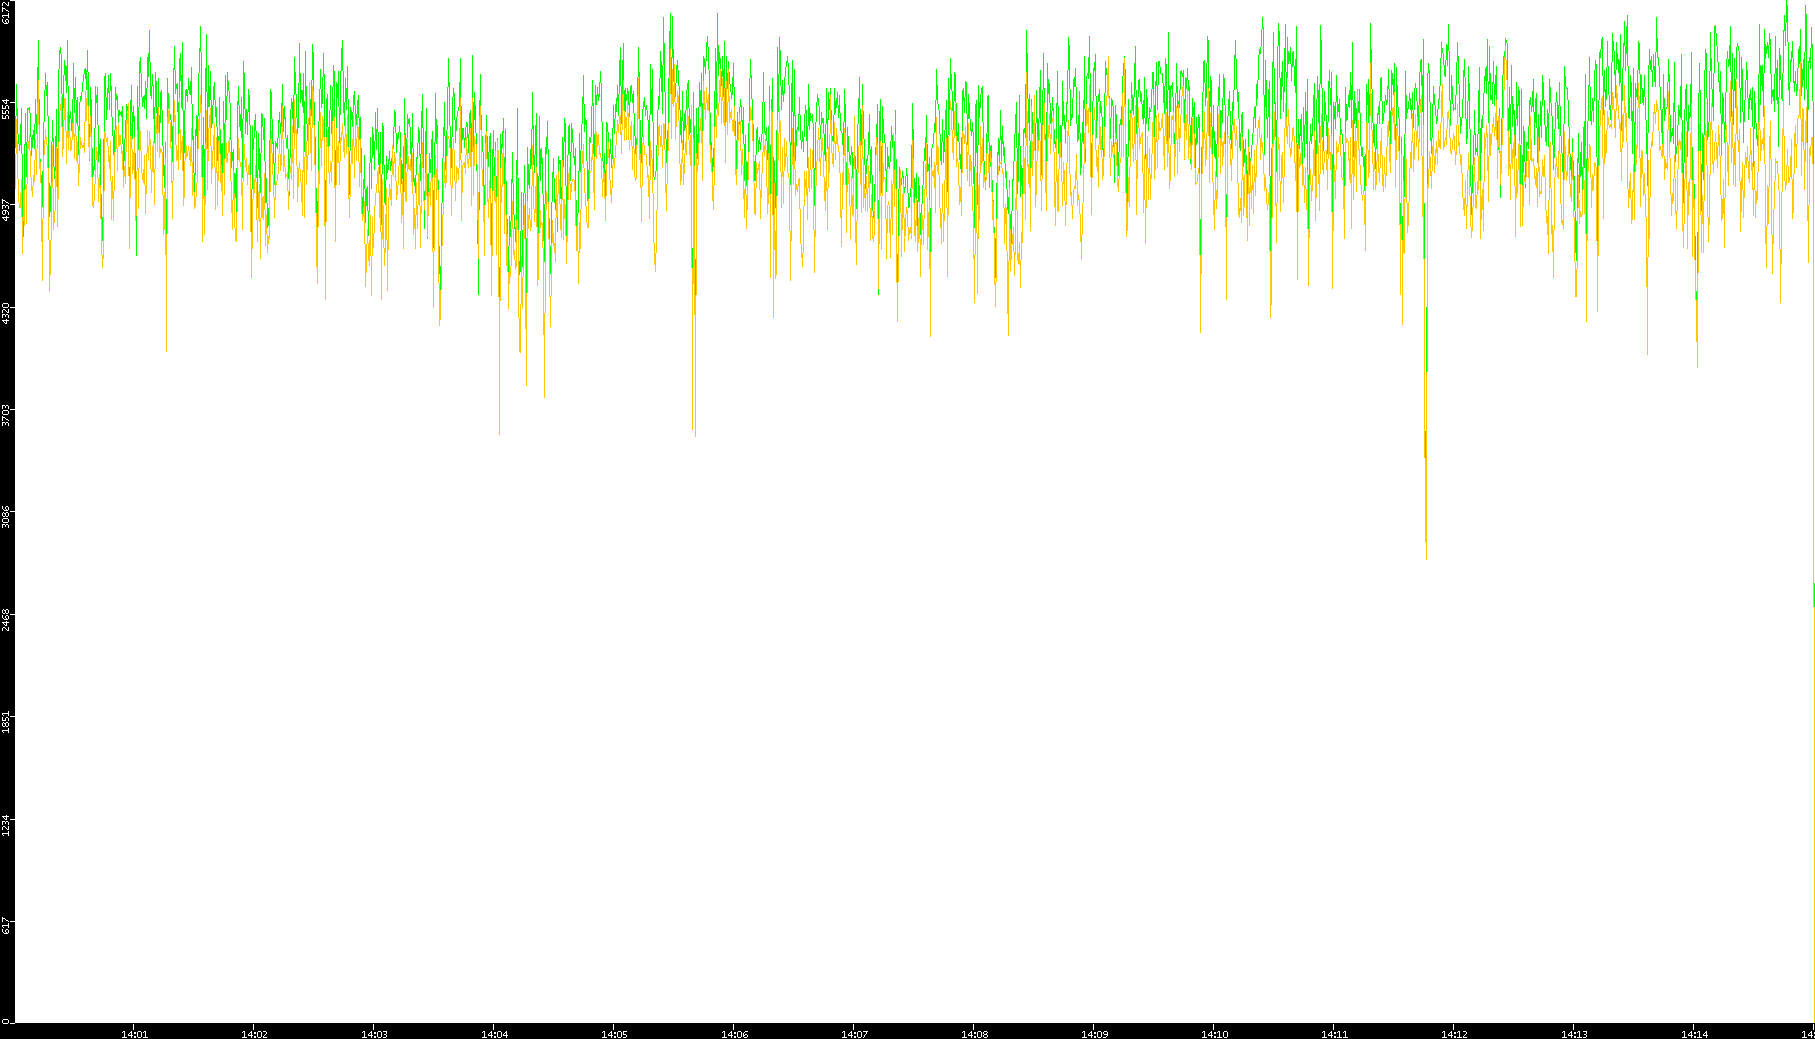Image resolution: width=1815 pixels, height=1039 pixels.
Task: Click the 2468 vertical axis label
Action: (6, 619)
